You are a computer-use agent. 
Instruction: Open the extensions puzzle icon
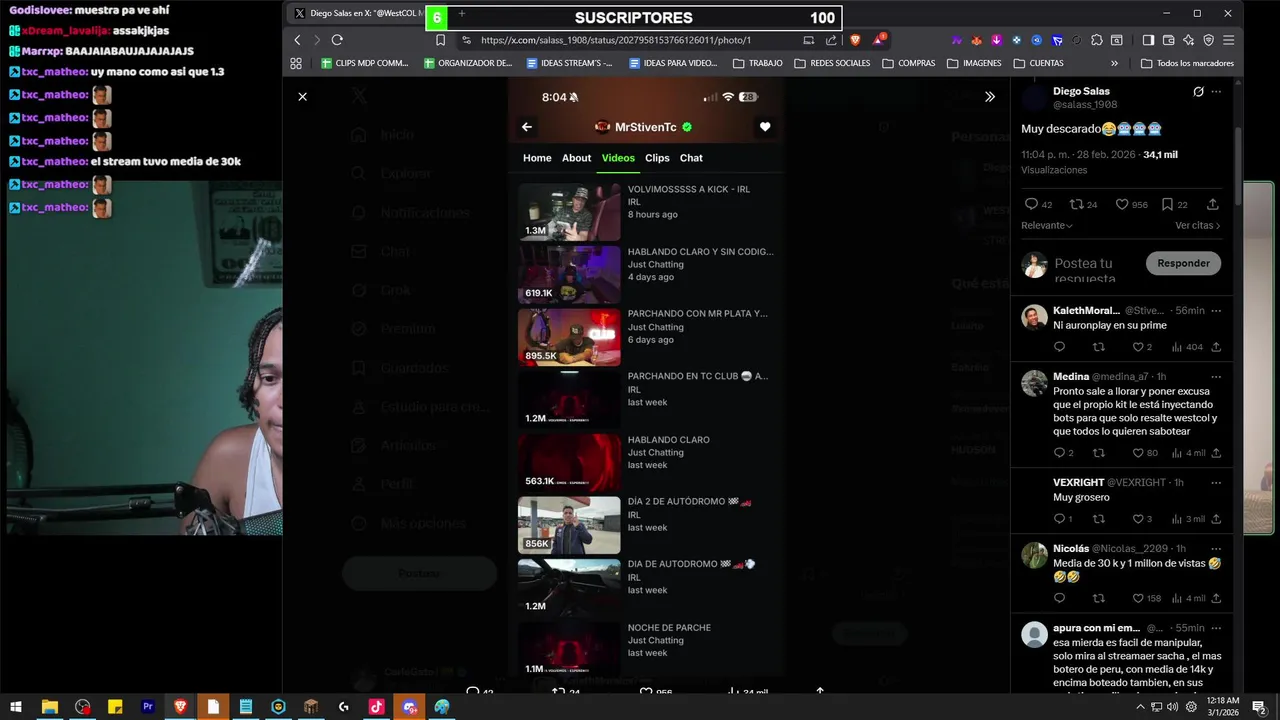(1097, 40)
